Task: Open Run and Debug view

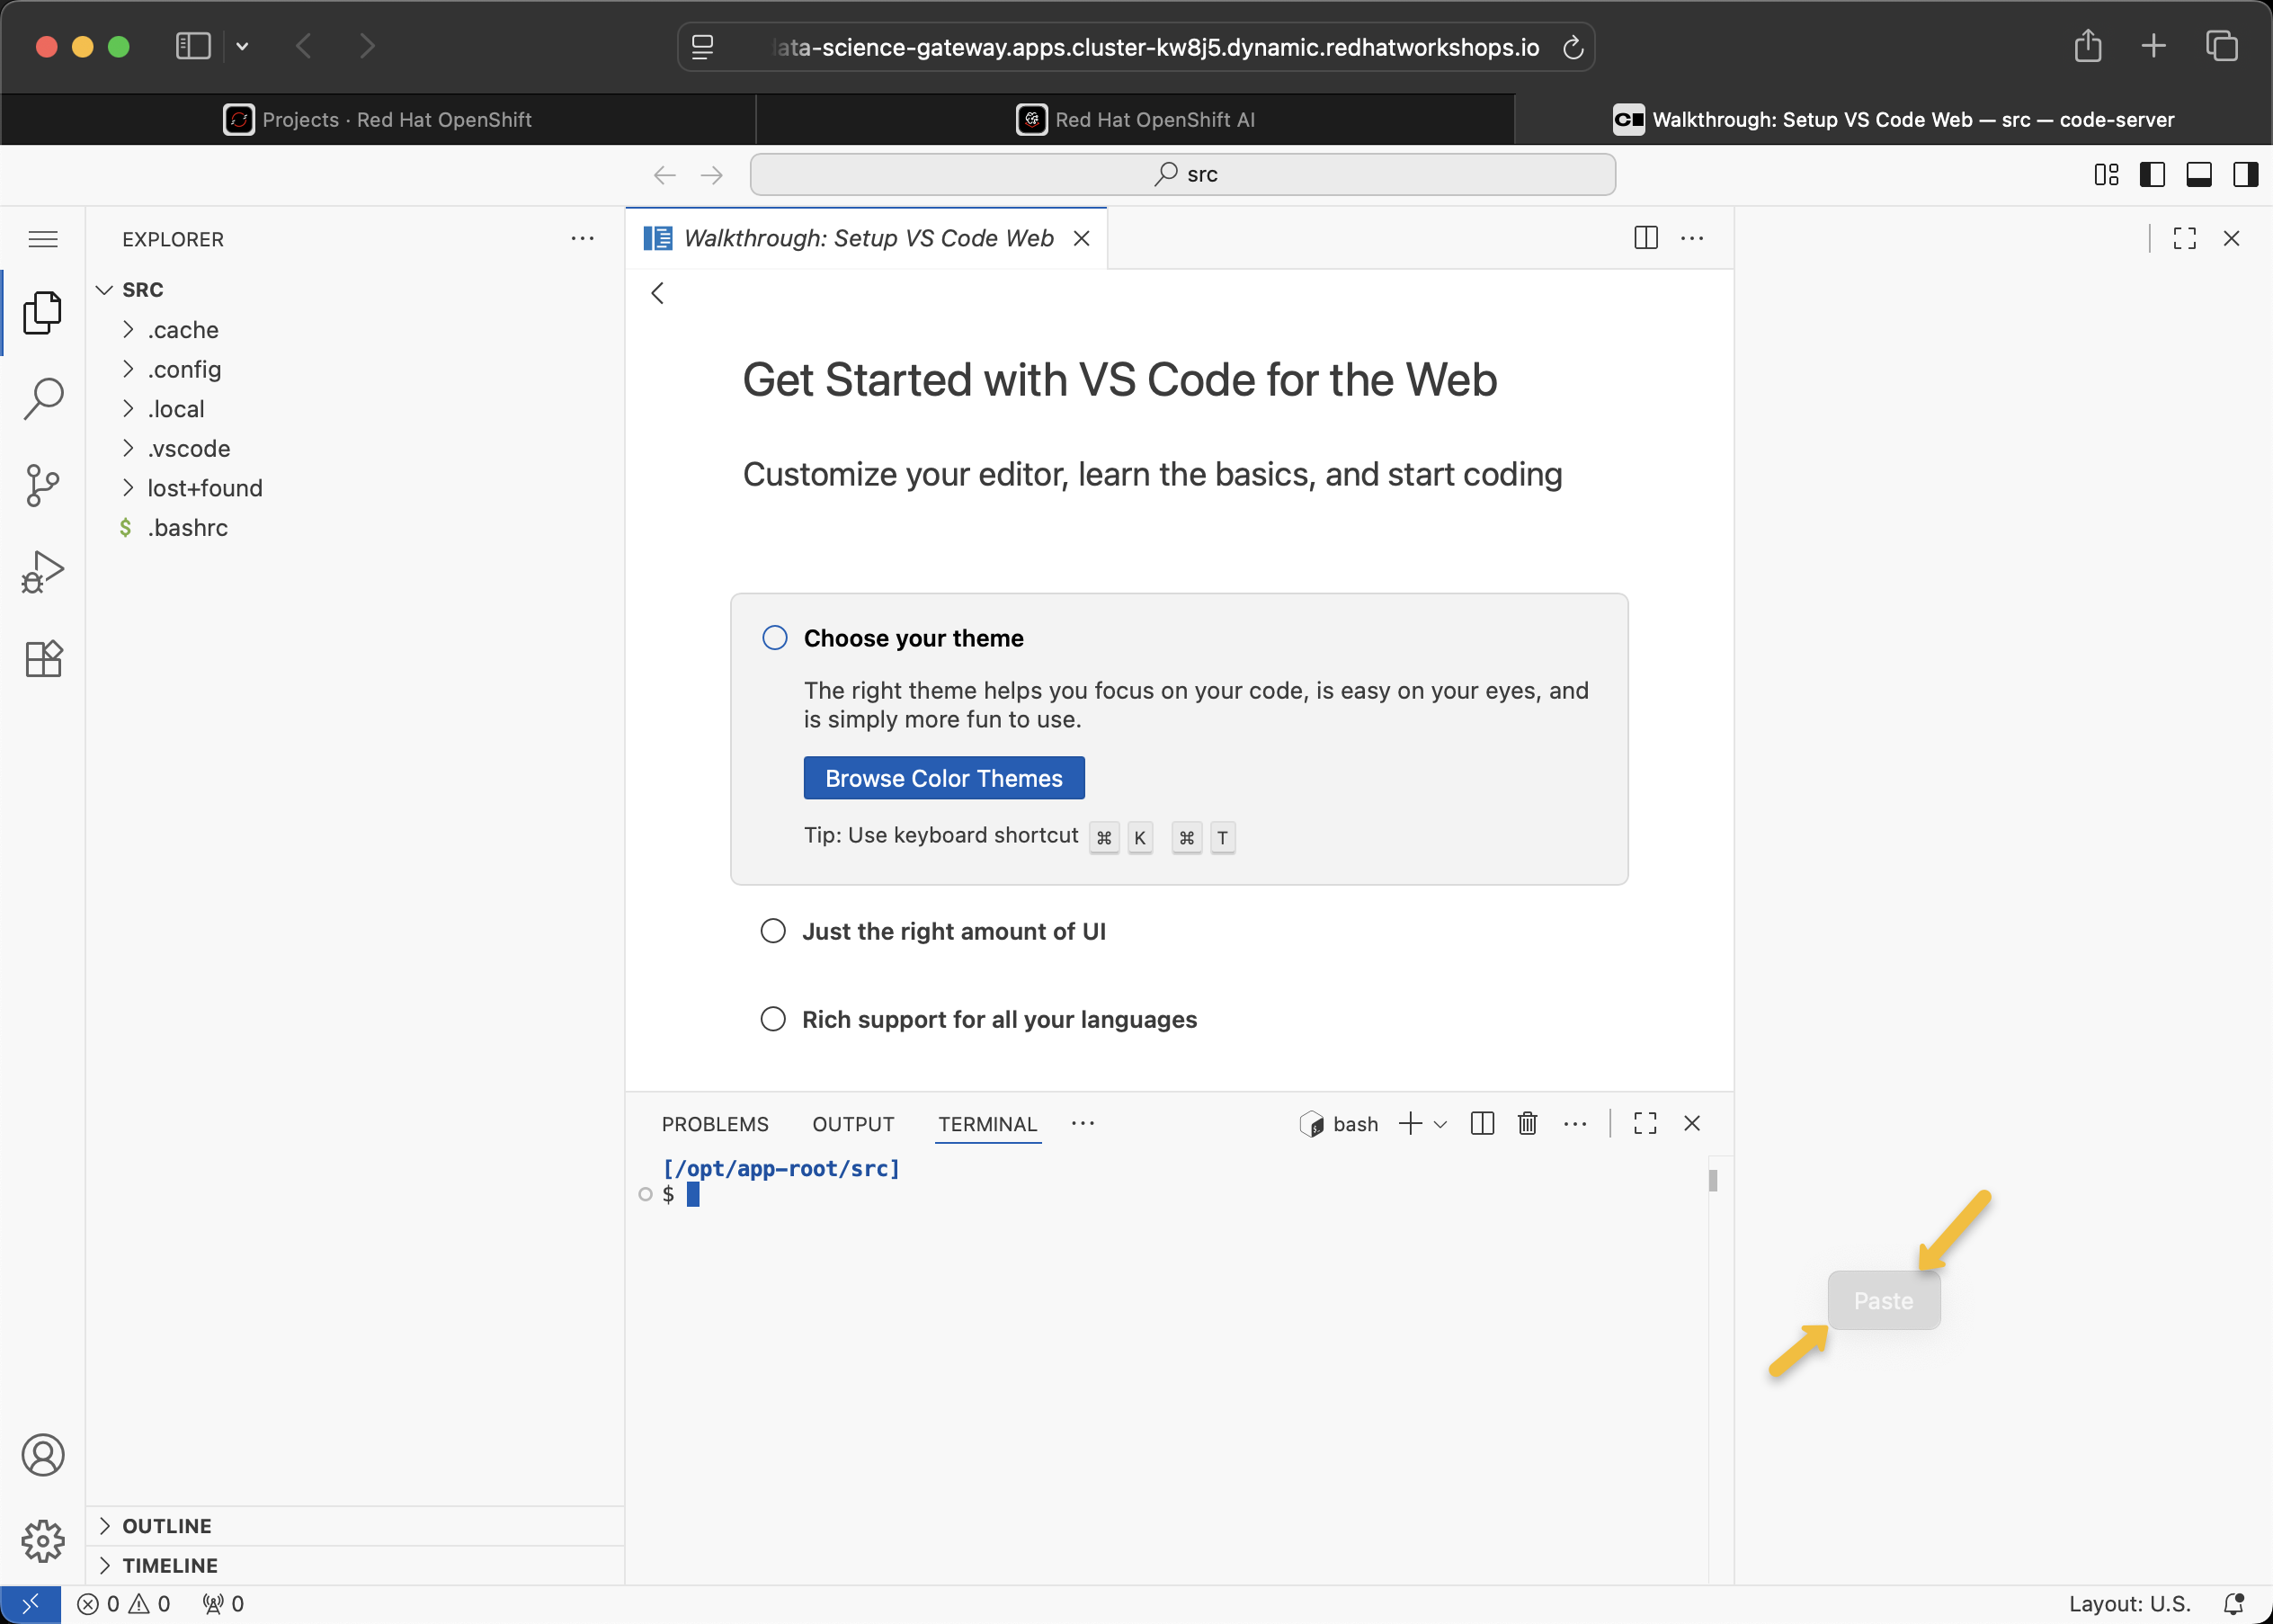Action: (x=43, y=572)
